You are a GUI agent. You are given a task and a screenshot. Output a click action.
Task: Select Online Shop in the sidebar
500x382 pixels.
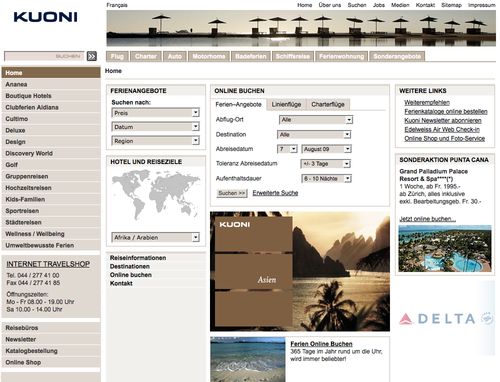(51, 362)
